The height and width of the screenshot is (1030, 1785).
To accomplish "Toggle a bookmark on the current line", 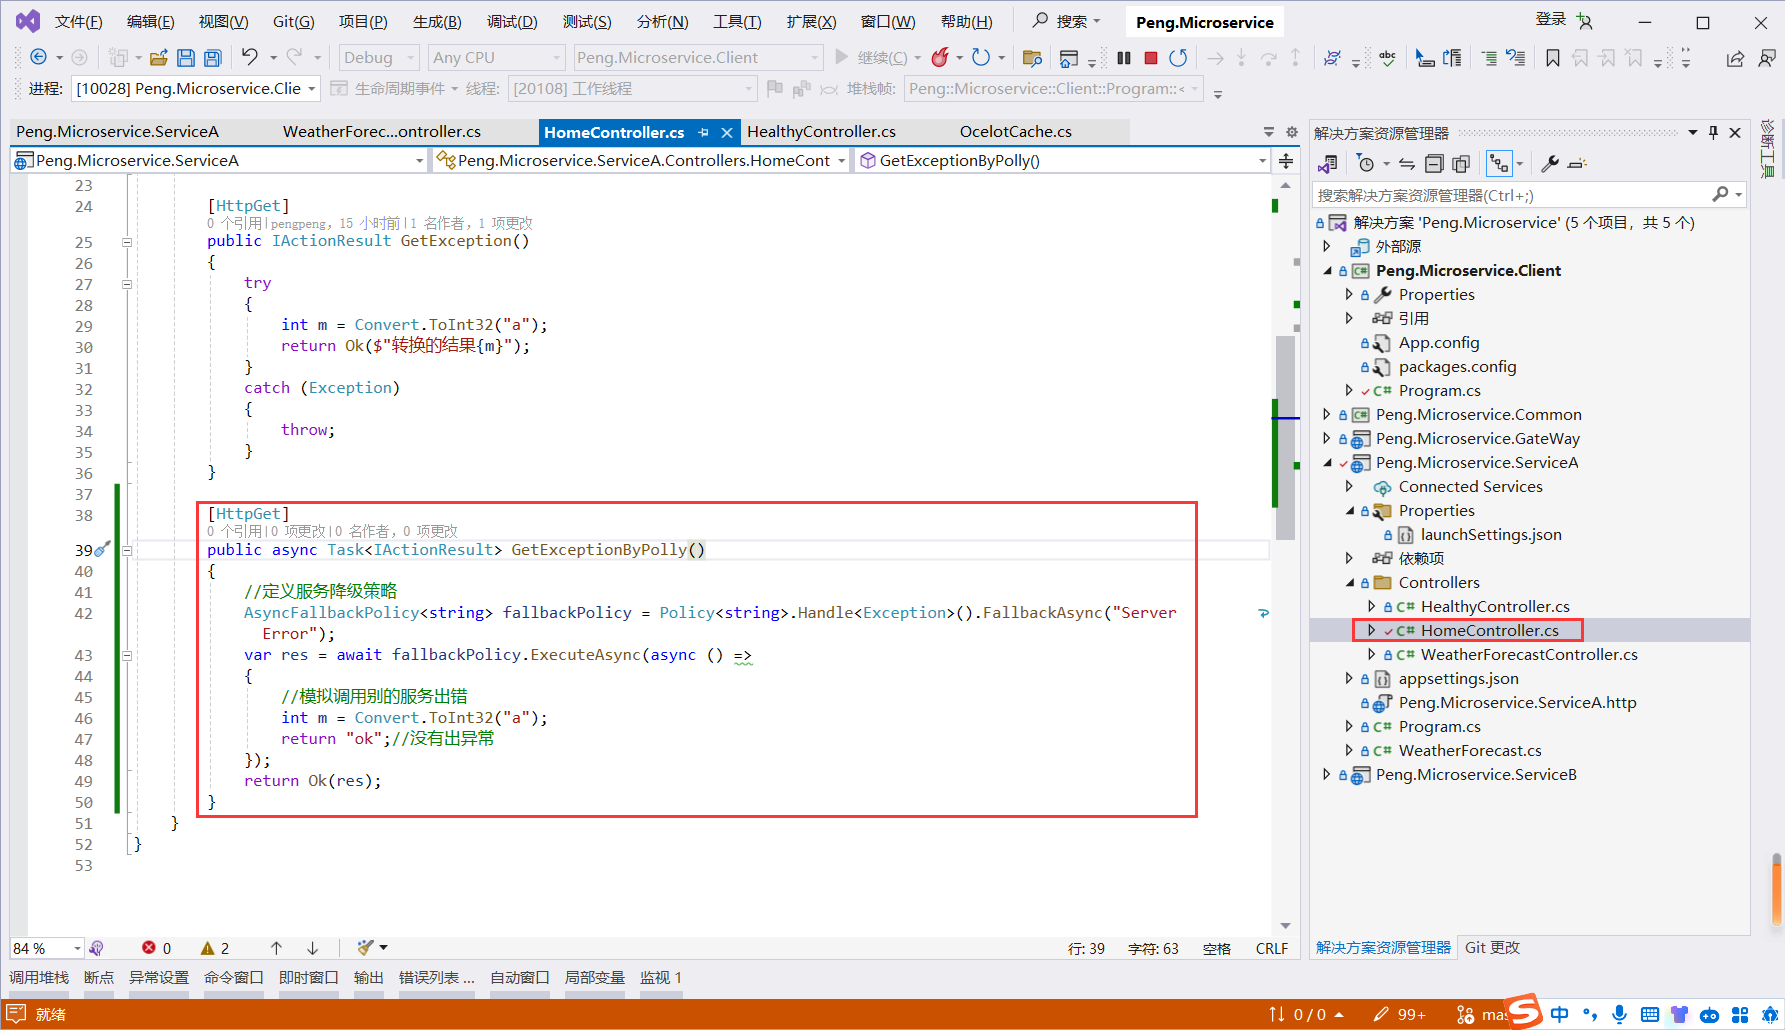I will click(x=1553, y=58).
